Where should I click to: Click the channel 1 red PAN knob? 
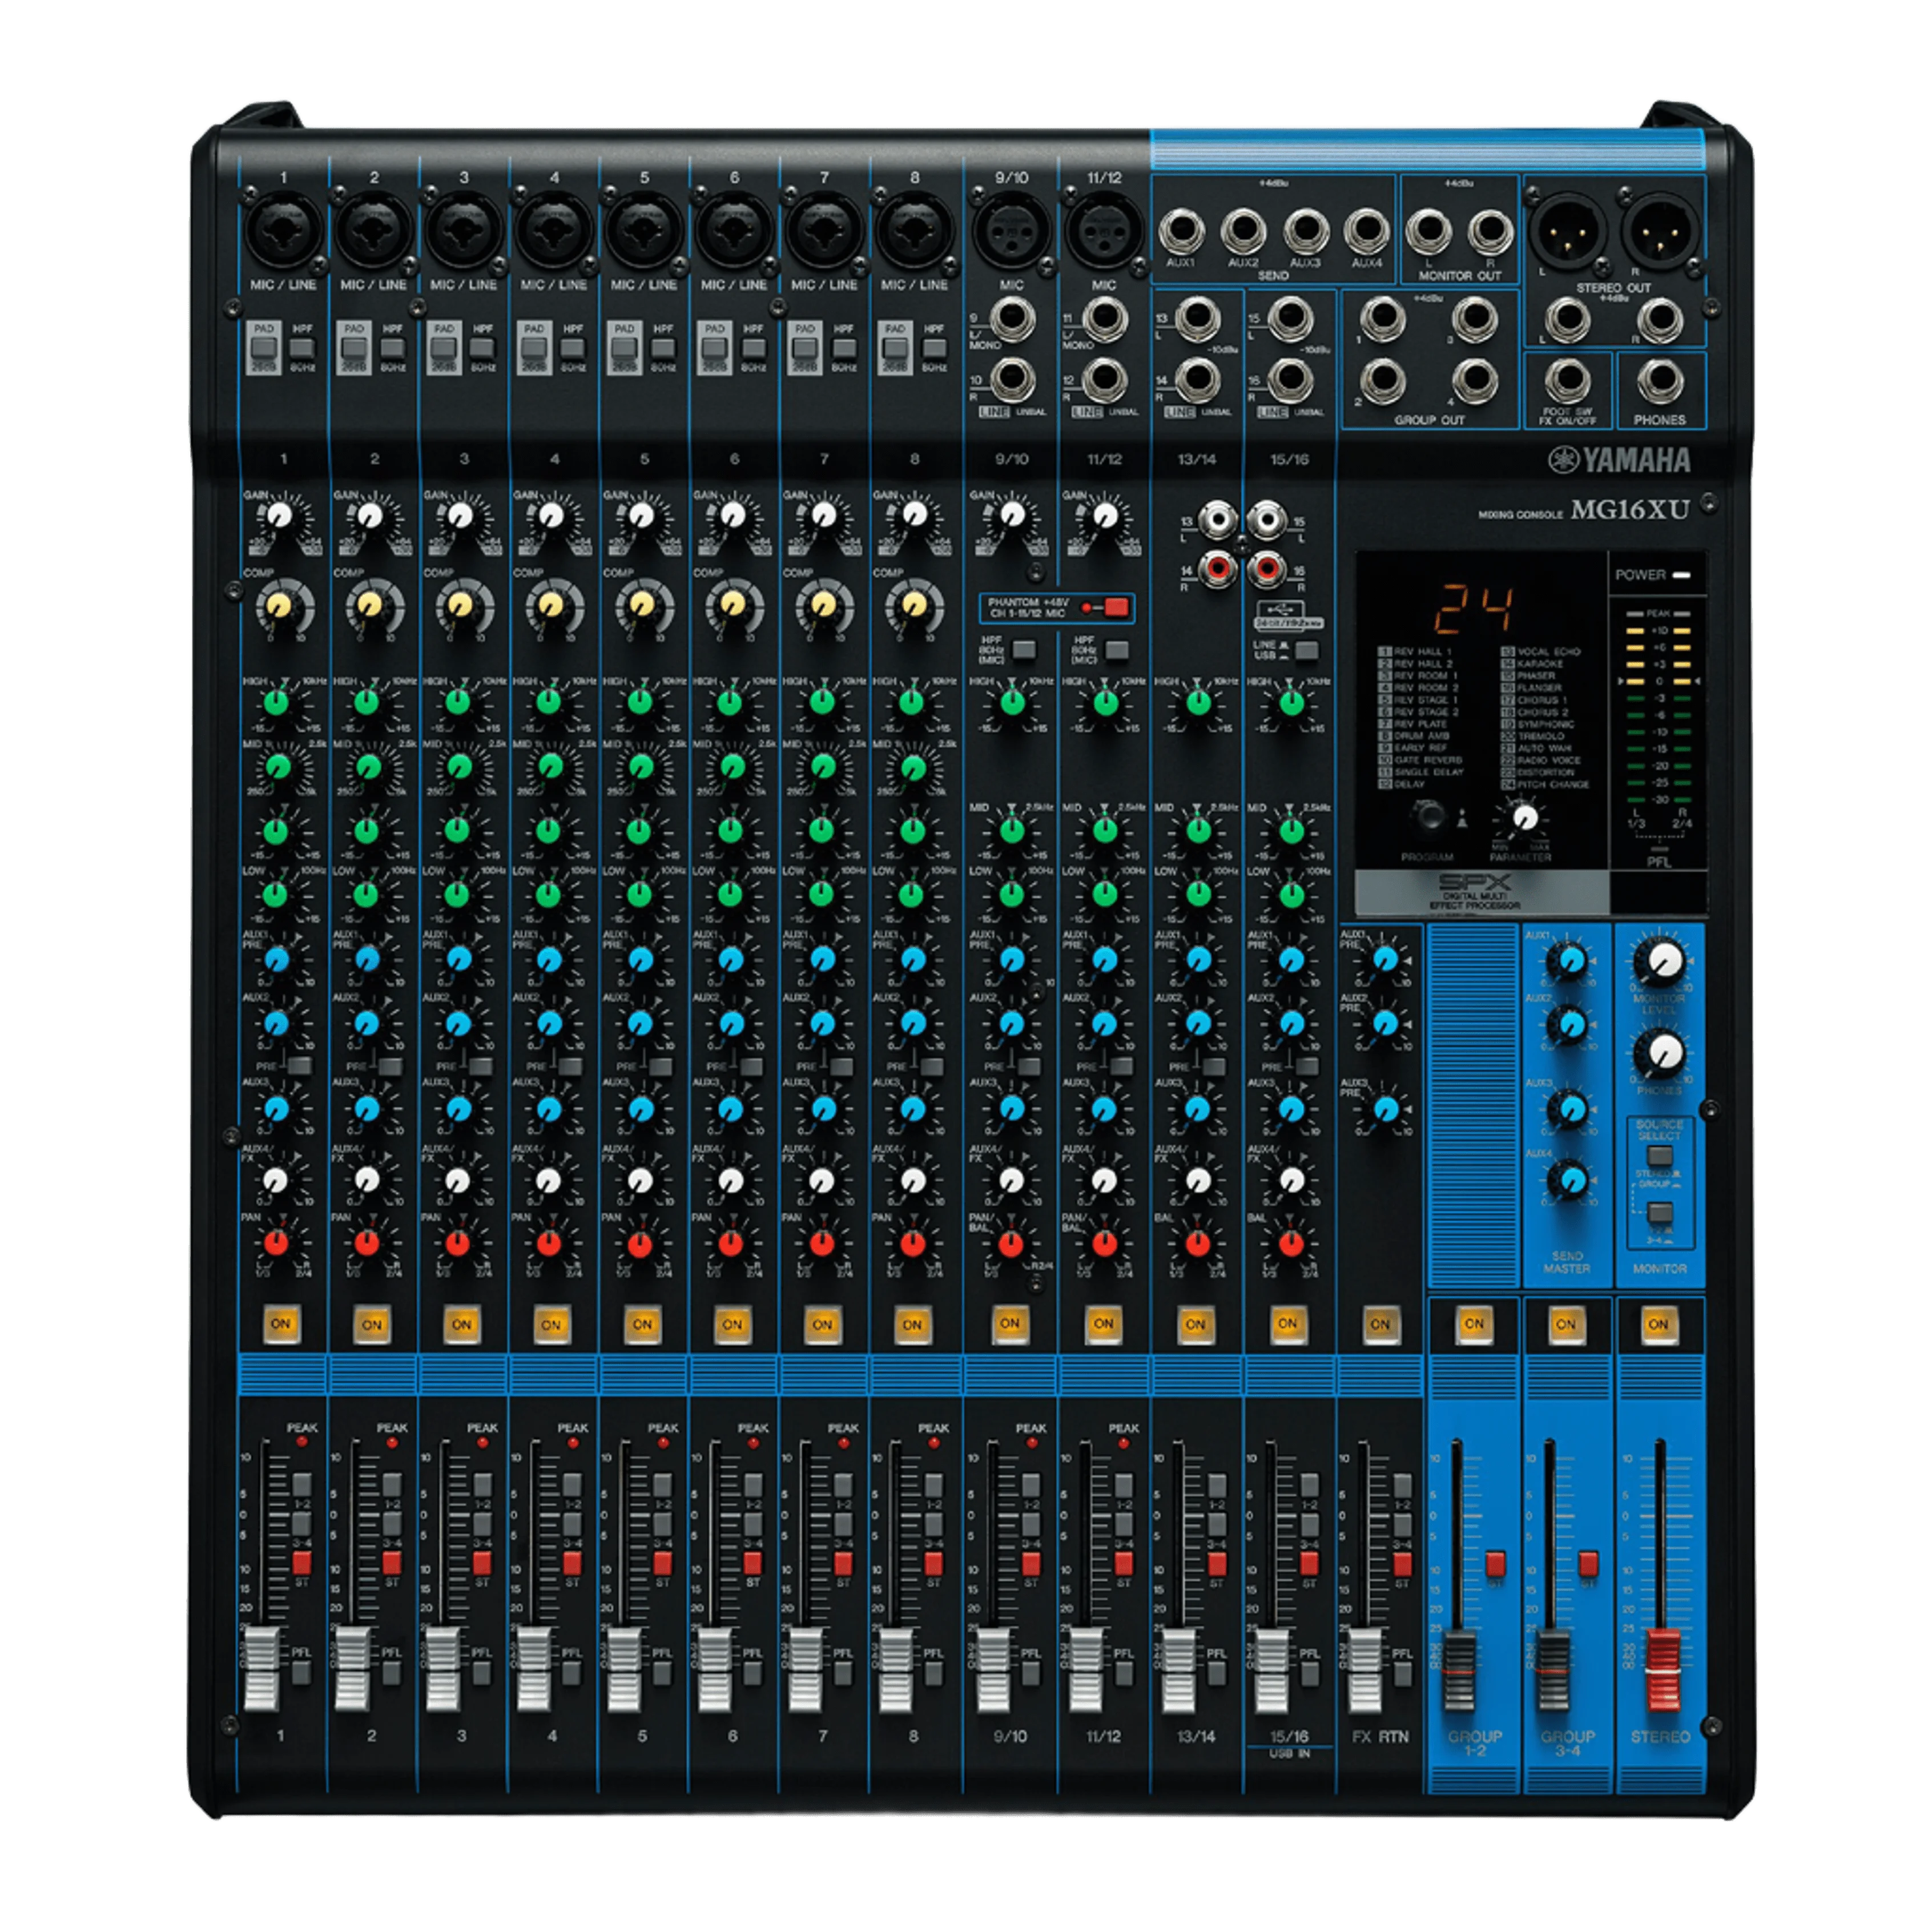(276, 1243)
